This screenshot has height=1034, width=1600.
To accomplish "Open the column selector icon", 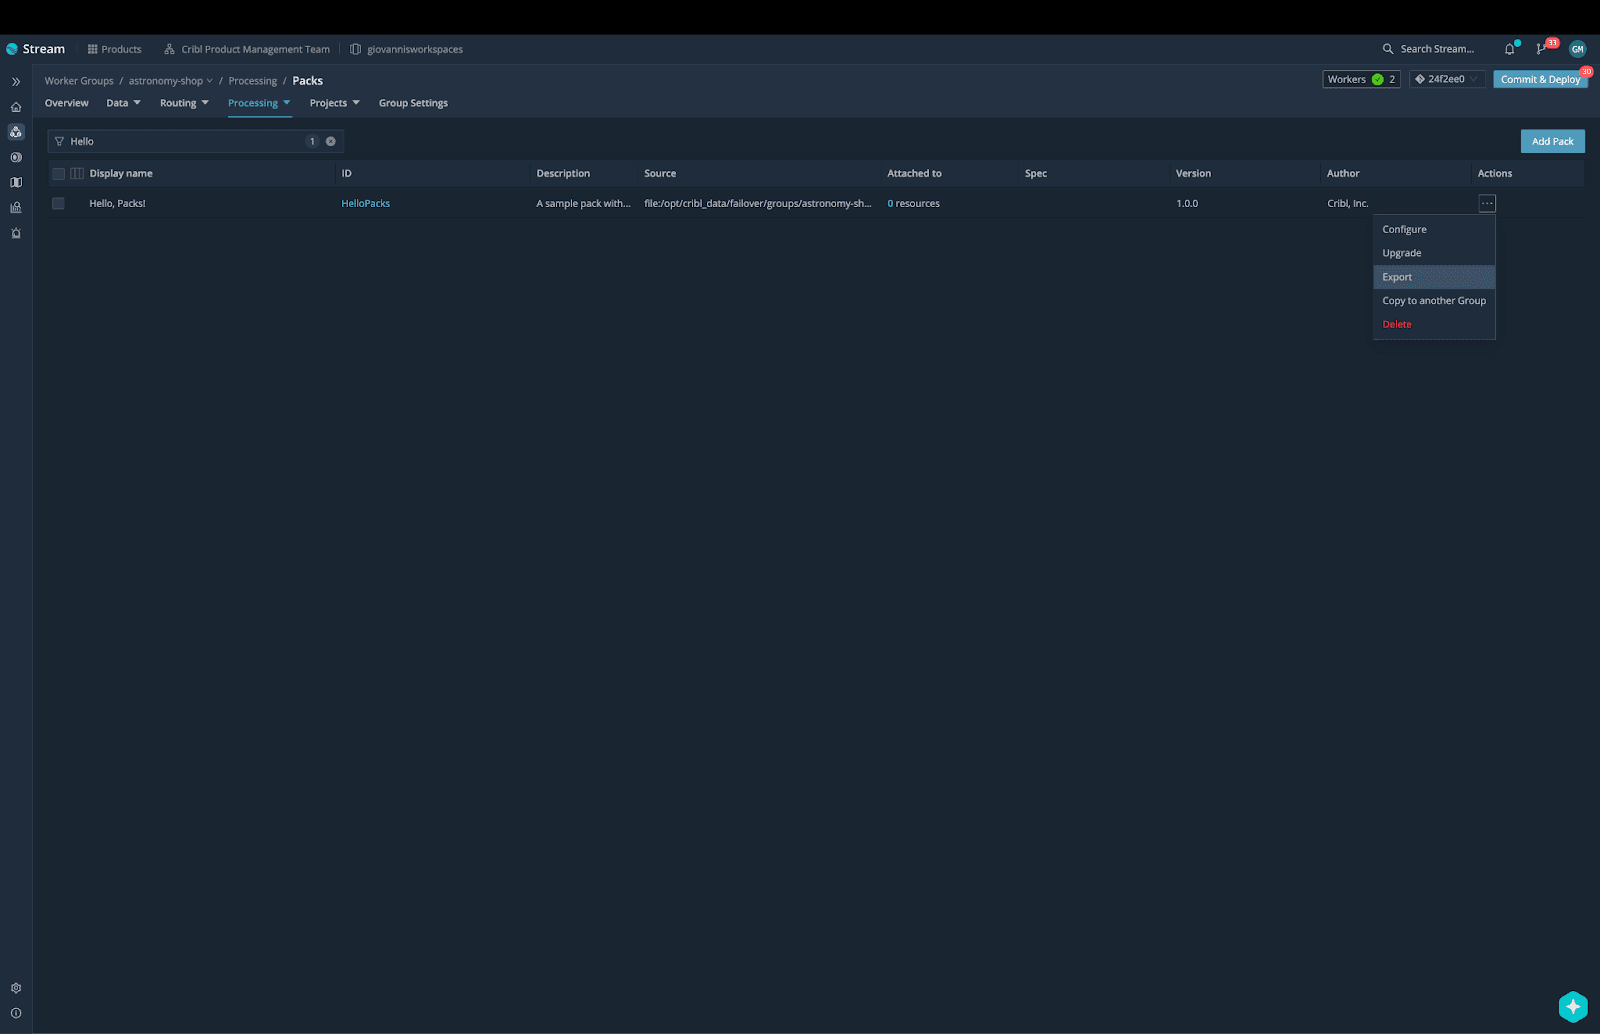I will (x=77, y=173).
